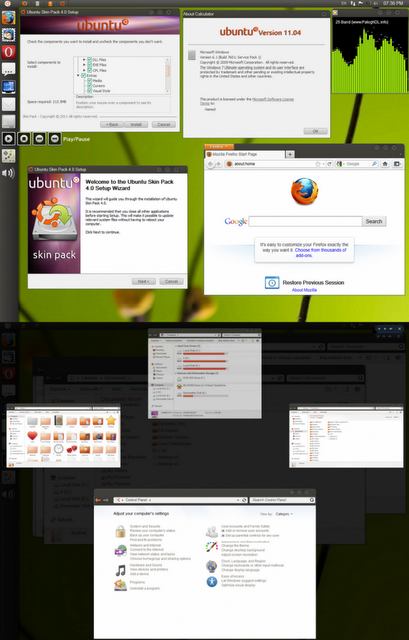Open the Microsoft Software License Terms link

[247, 101]
